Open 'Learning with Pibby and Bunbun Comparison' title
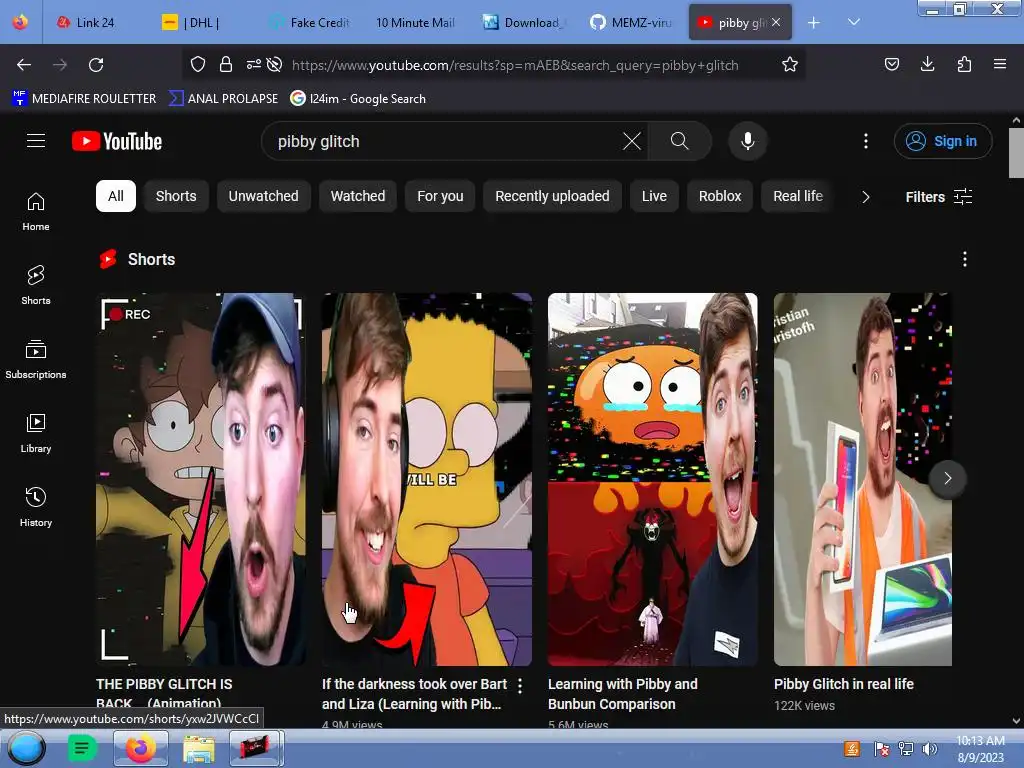Image resolution: width=1024 pixels, height=768 pixels. (622, 694)
